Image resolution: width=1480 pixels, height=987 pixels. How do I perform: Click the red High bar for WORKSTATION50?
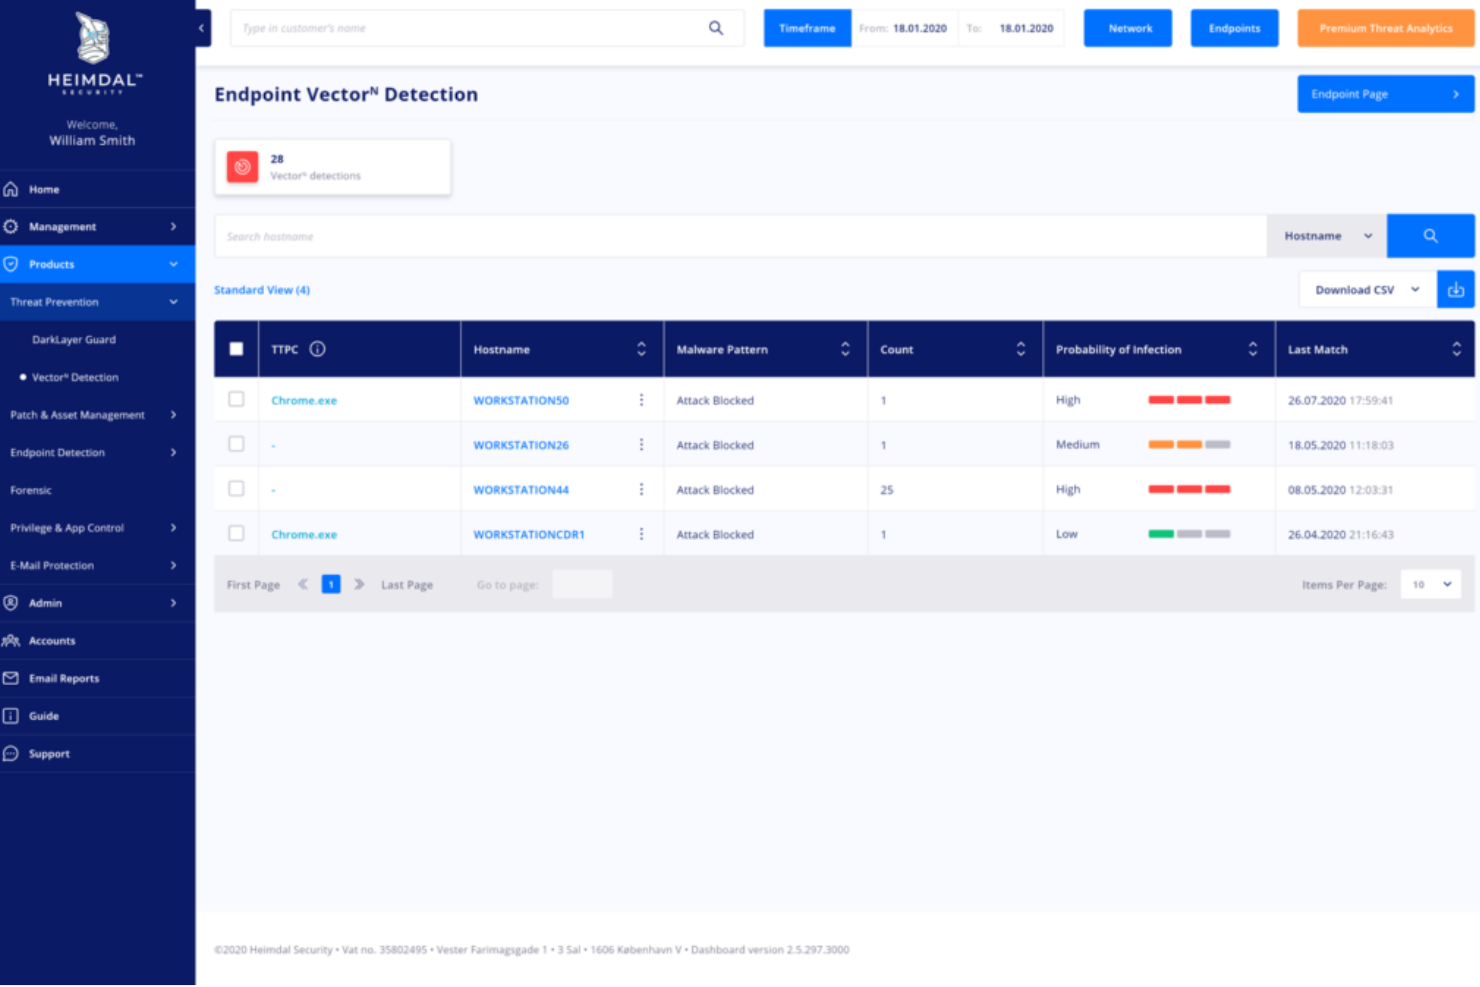1189,400
